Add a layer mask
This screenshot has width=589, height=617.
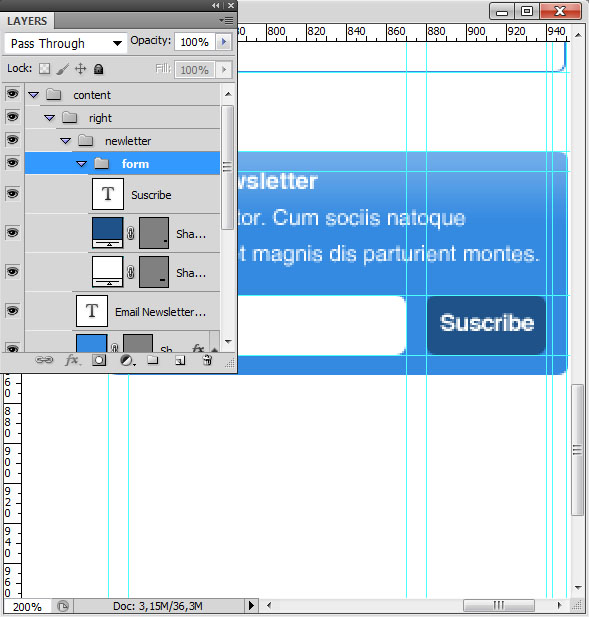(x=99, y=360)
